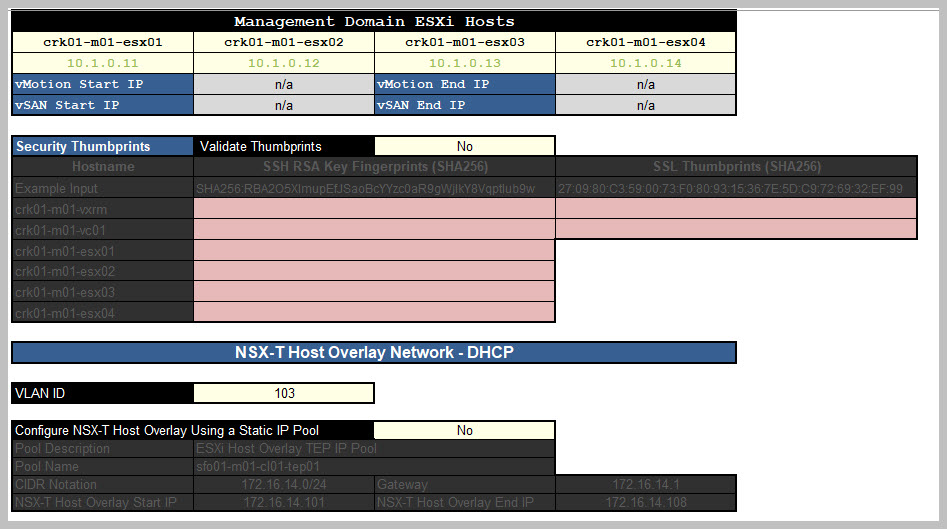Click the Security Thumbprints label cell
This screenshot has height=529, width=947.
103,146
